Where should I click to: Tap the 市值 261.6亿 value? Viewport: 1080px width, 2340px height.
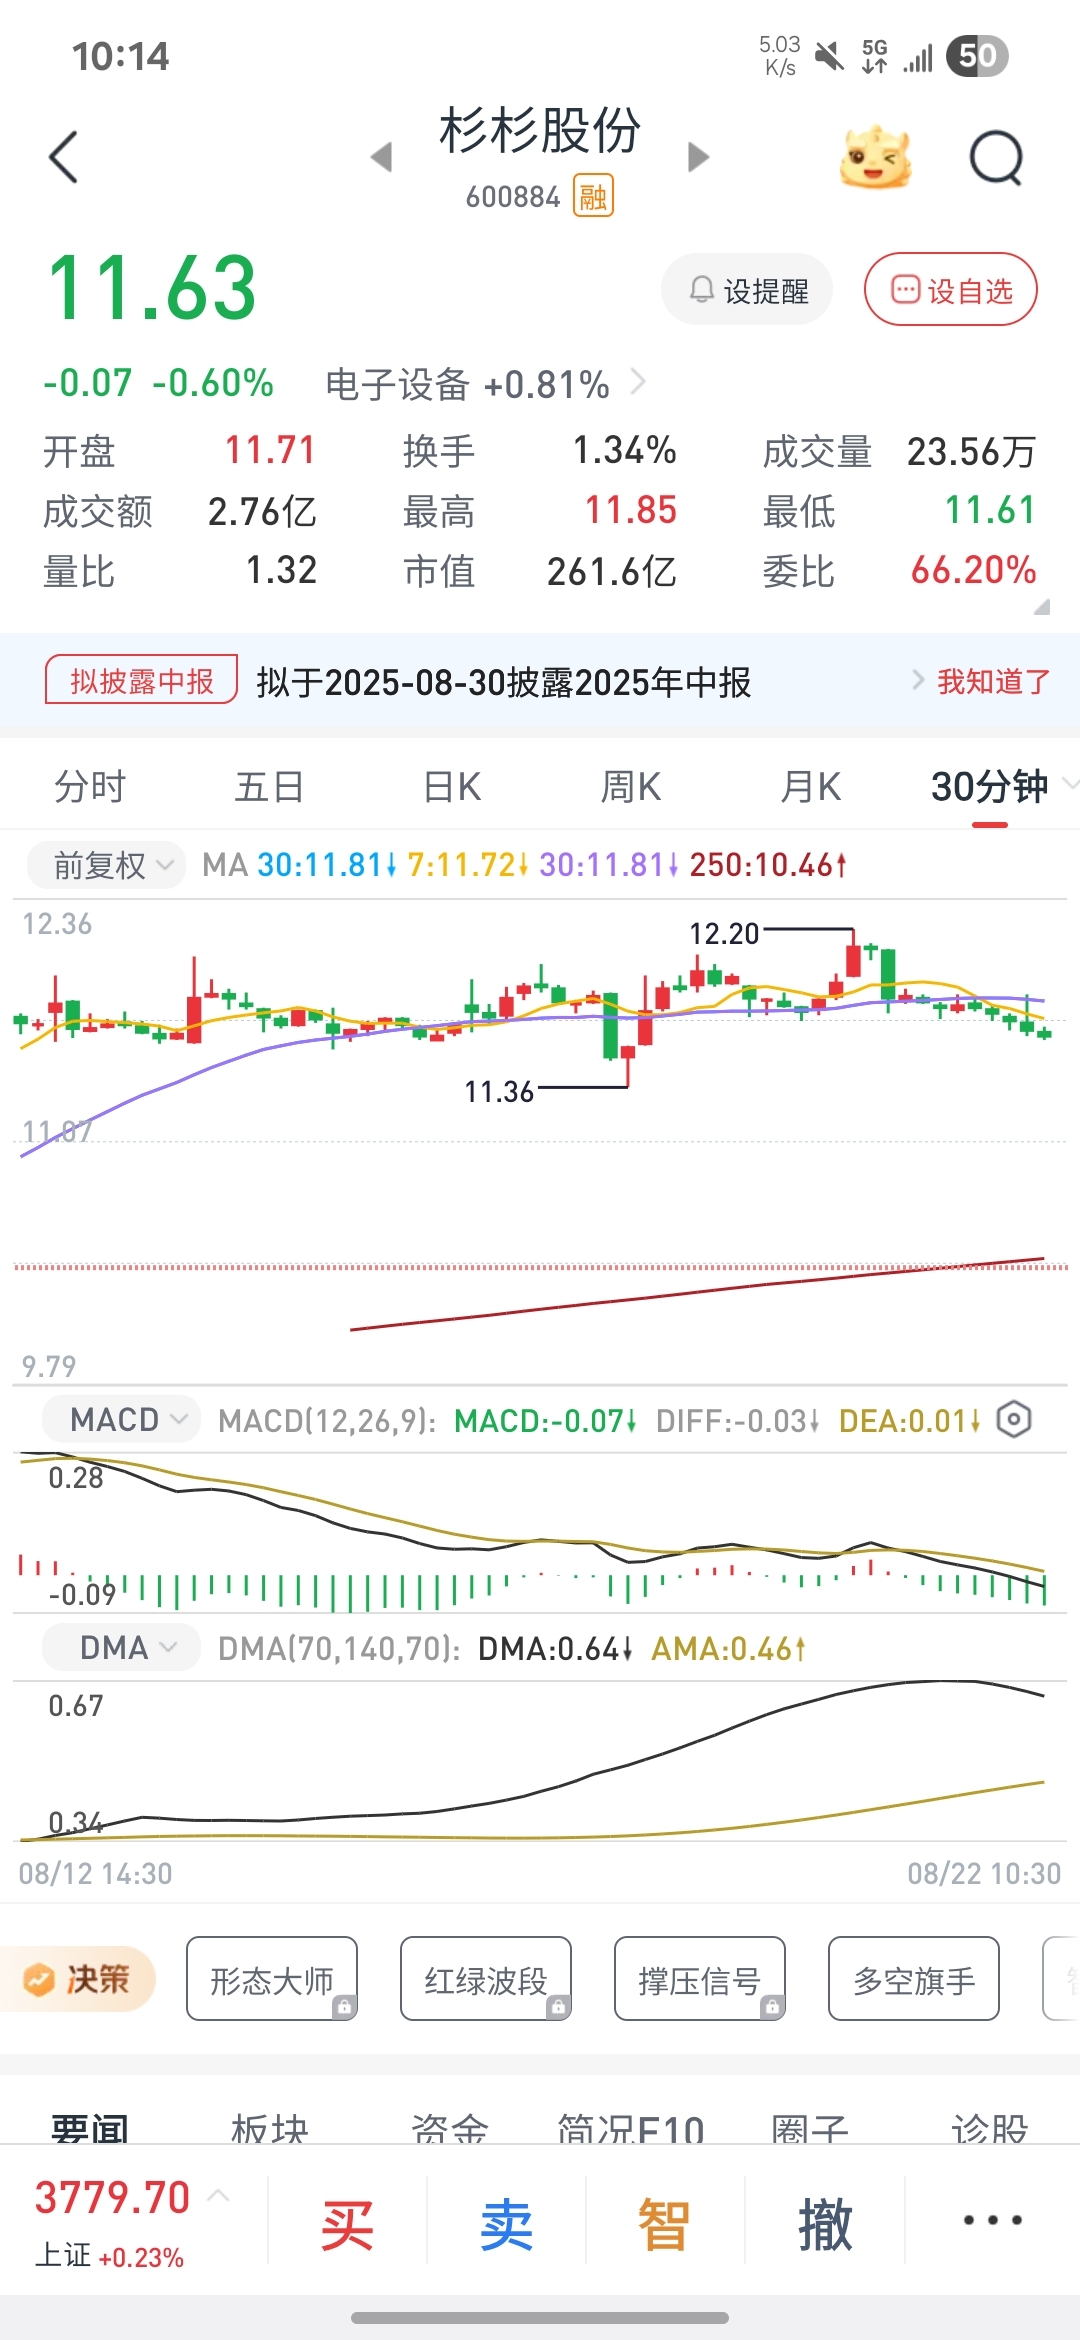click(612, 571)
